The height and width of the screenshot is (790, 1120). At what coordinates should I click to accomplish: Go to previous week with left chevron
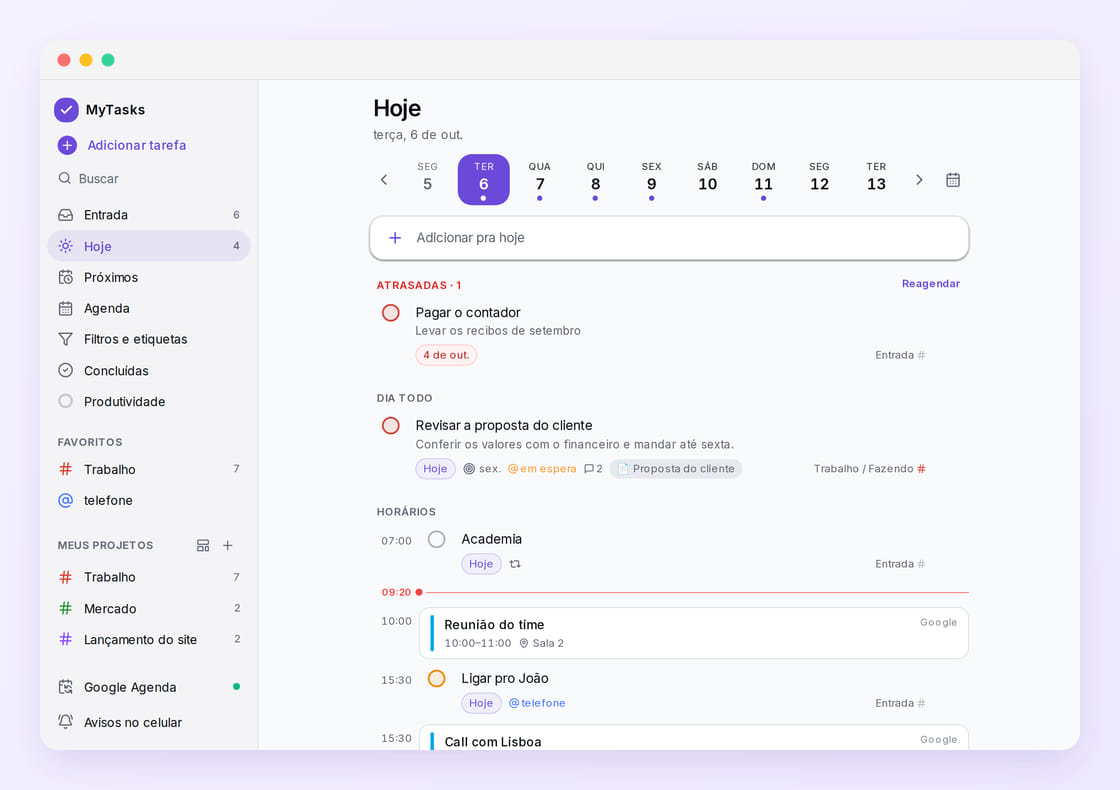[384, 180]
